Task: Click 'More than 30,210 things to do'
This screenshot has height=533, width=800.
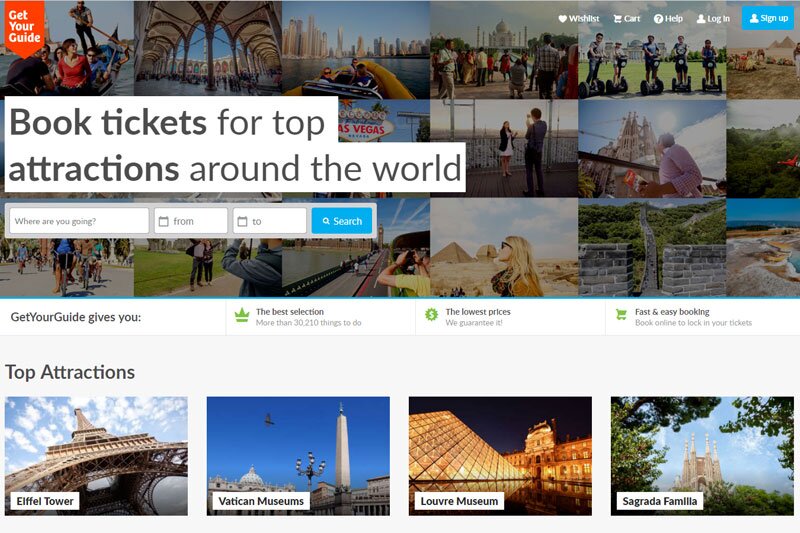Action: pyautogui.click(x=309, y=323)
